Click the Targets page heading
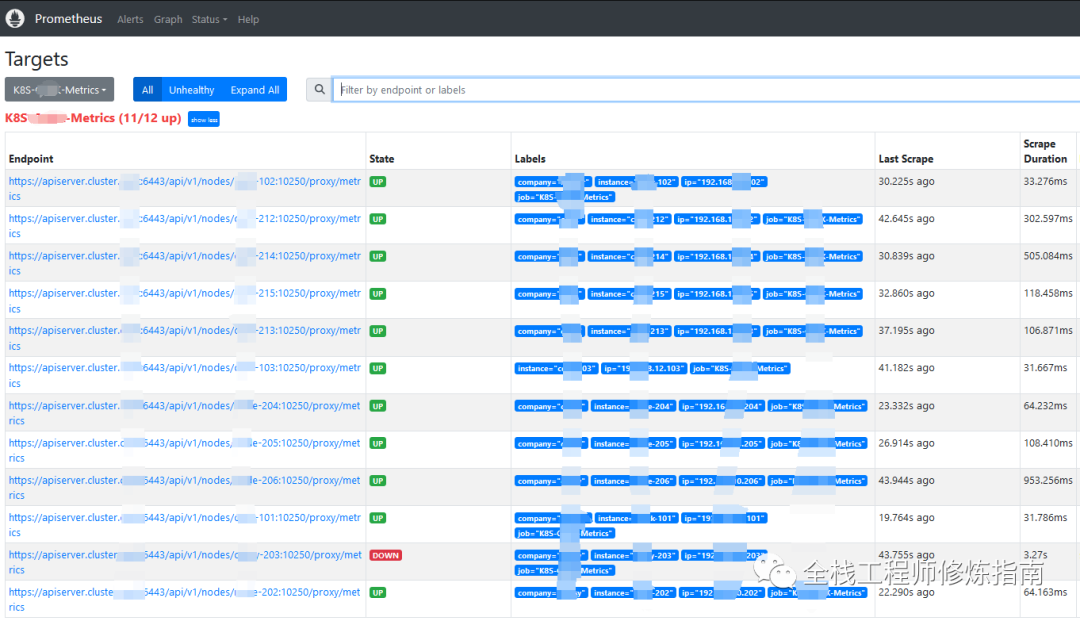Screen dimensions: 1080x621 [37, 59]
